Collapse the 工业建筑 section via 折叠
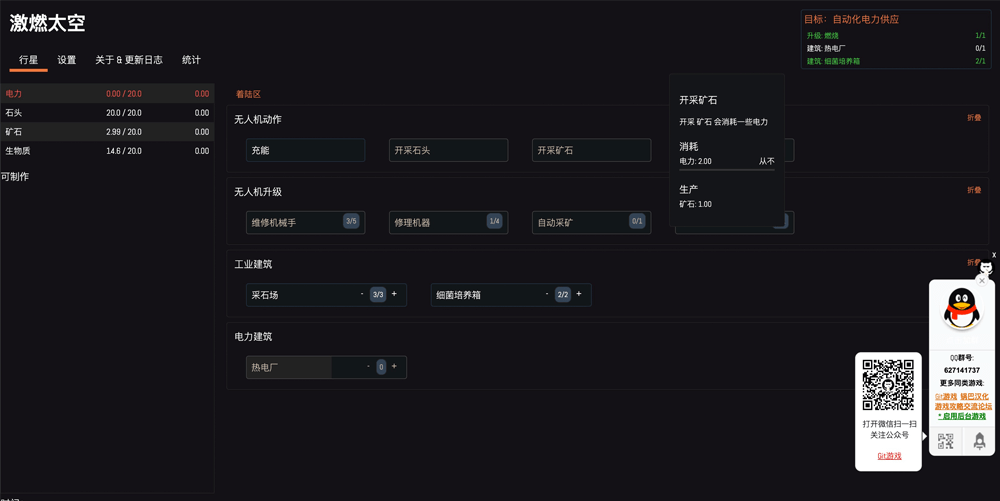This screenshot has height=501, width=1000. [973, 262]
